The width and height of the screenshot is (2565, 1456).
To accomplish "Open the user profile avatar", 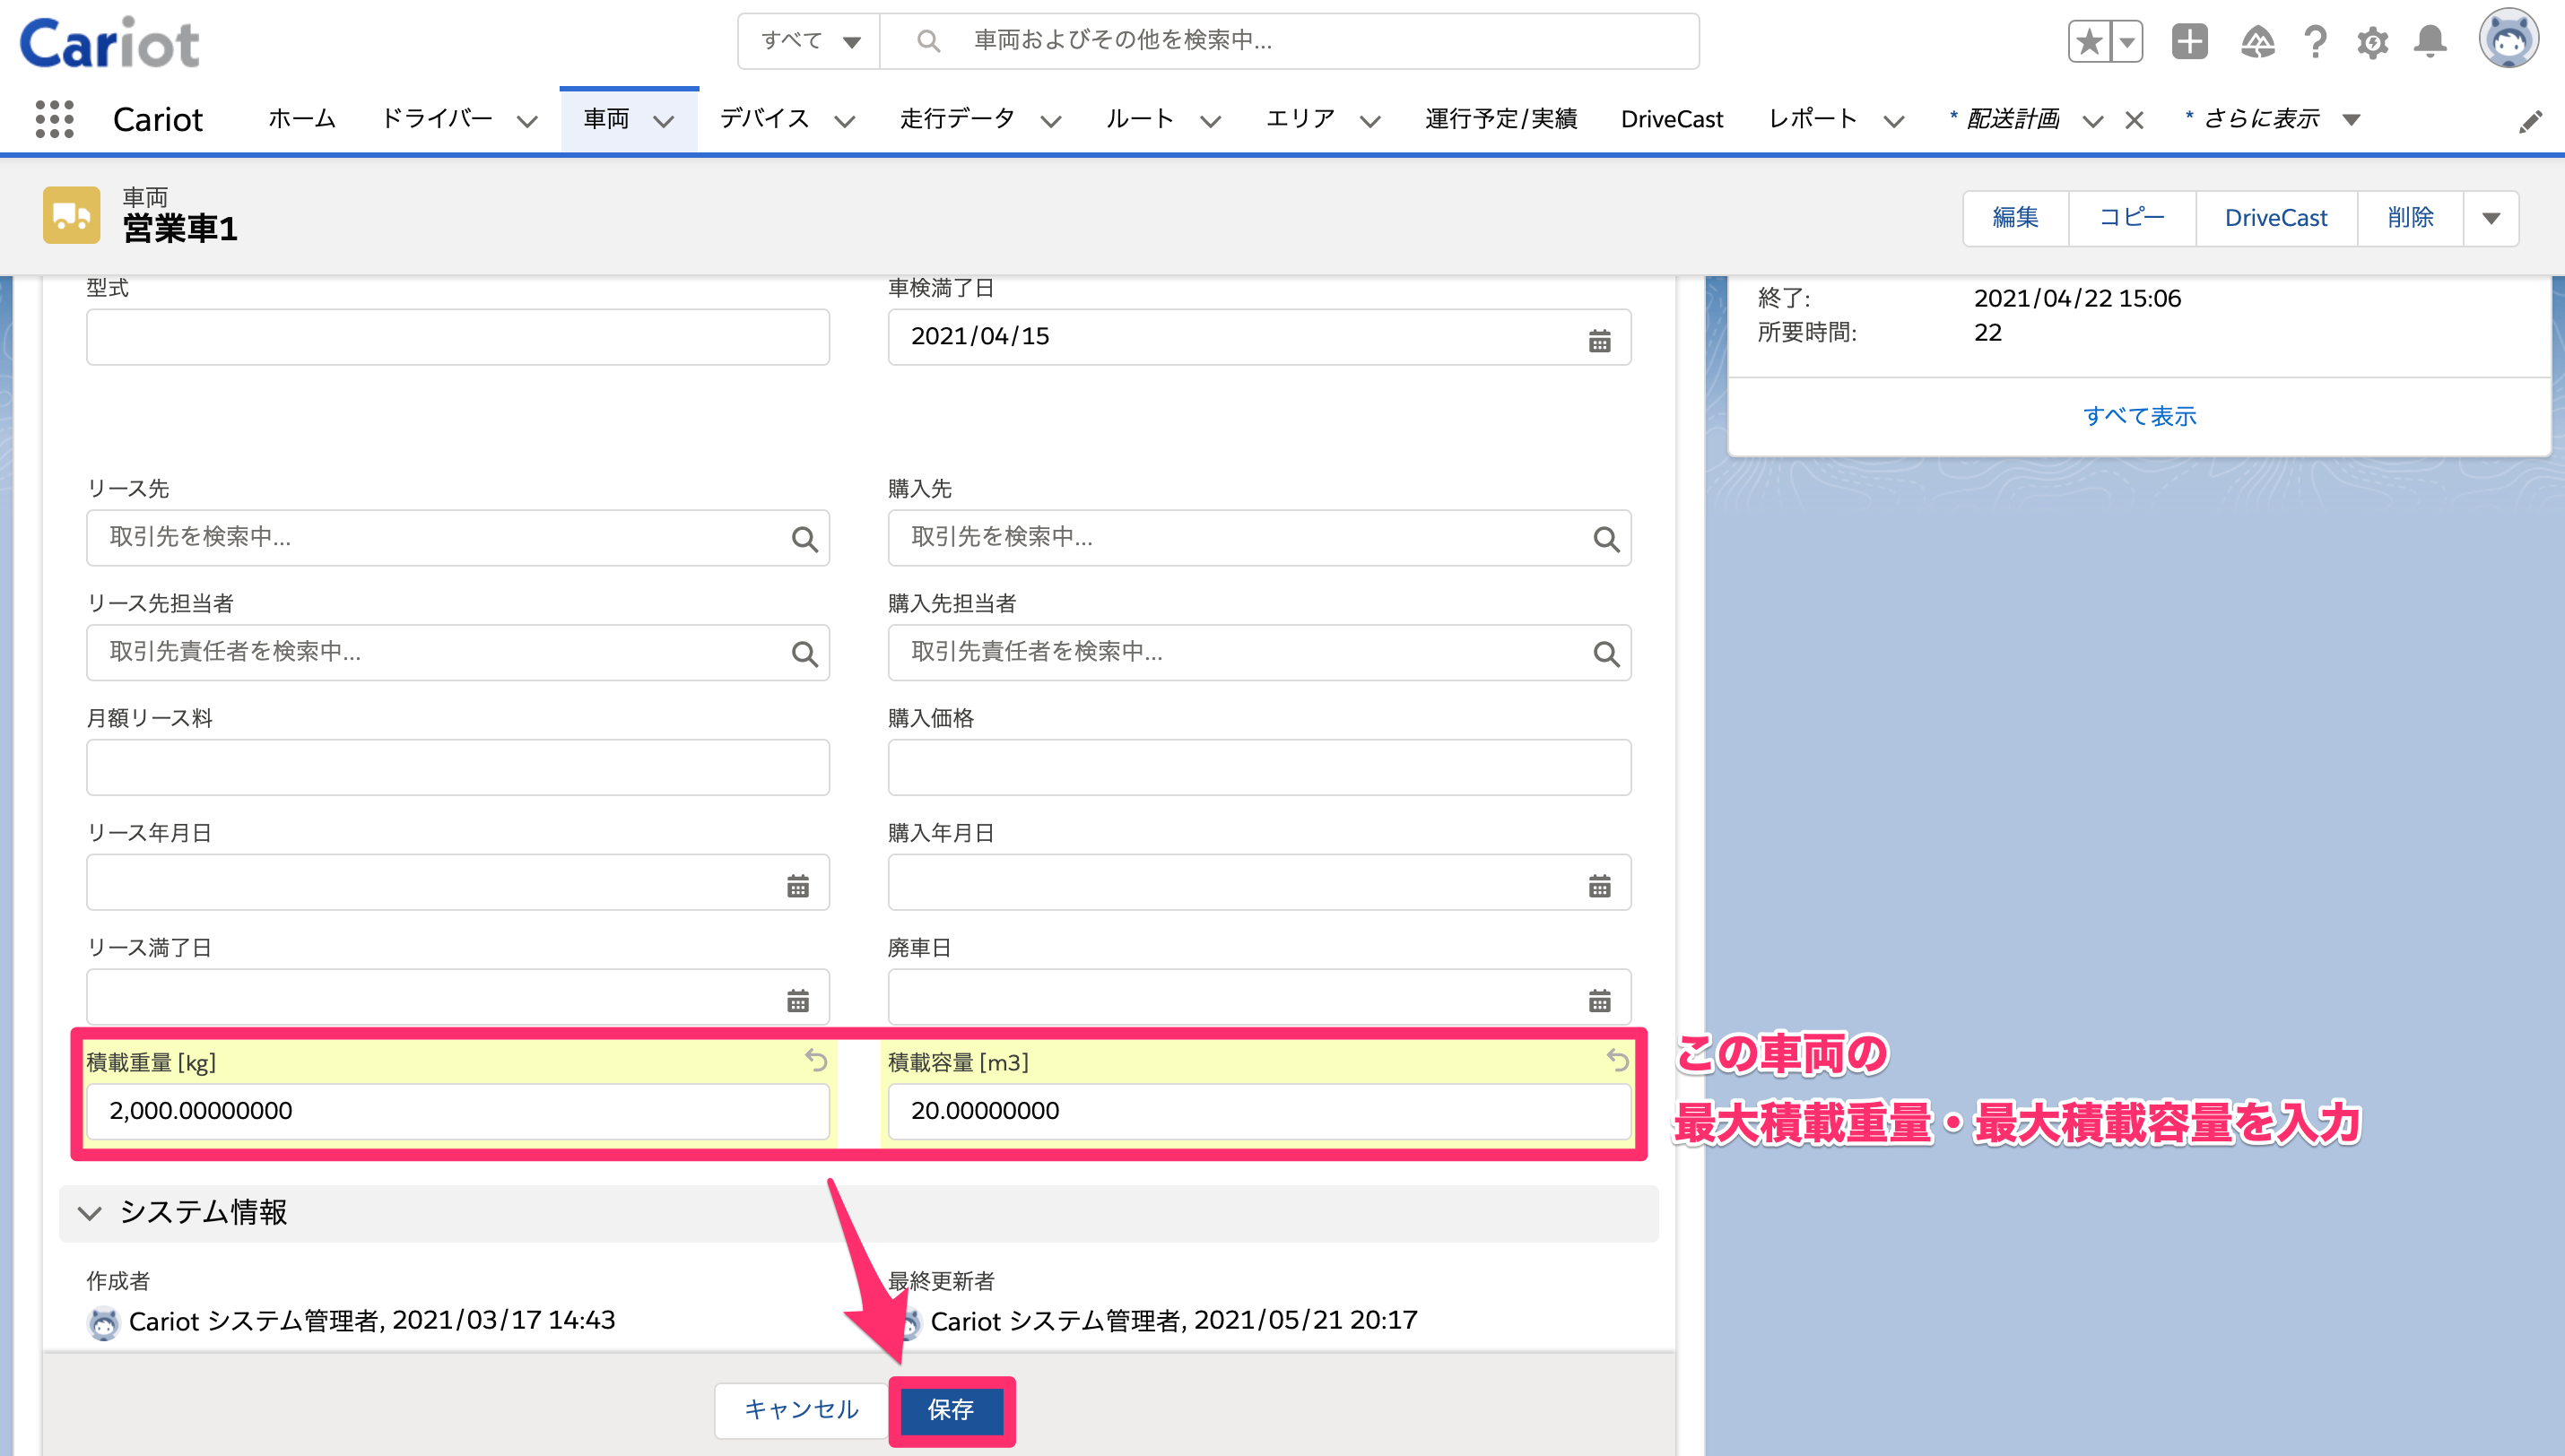I will coord(2508,39).
